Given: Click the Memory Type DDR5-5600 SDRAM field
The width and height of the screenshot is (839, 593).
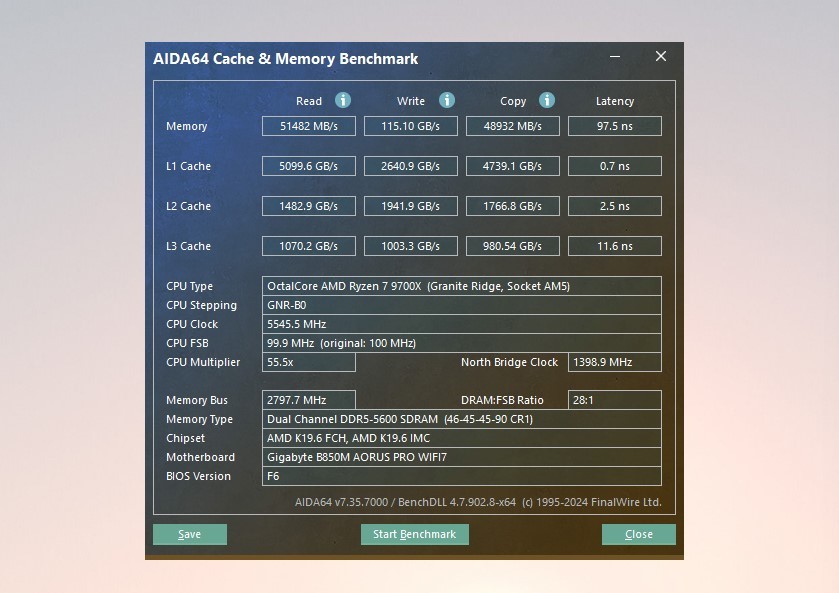Looking at the screenshot, I should coord(462,419).
